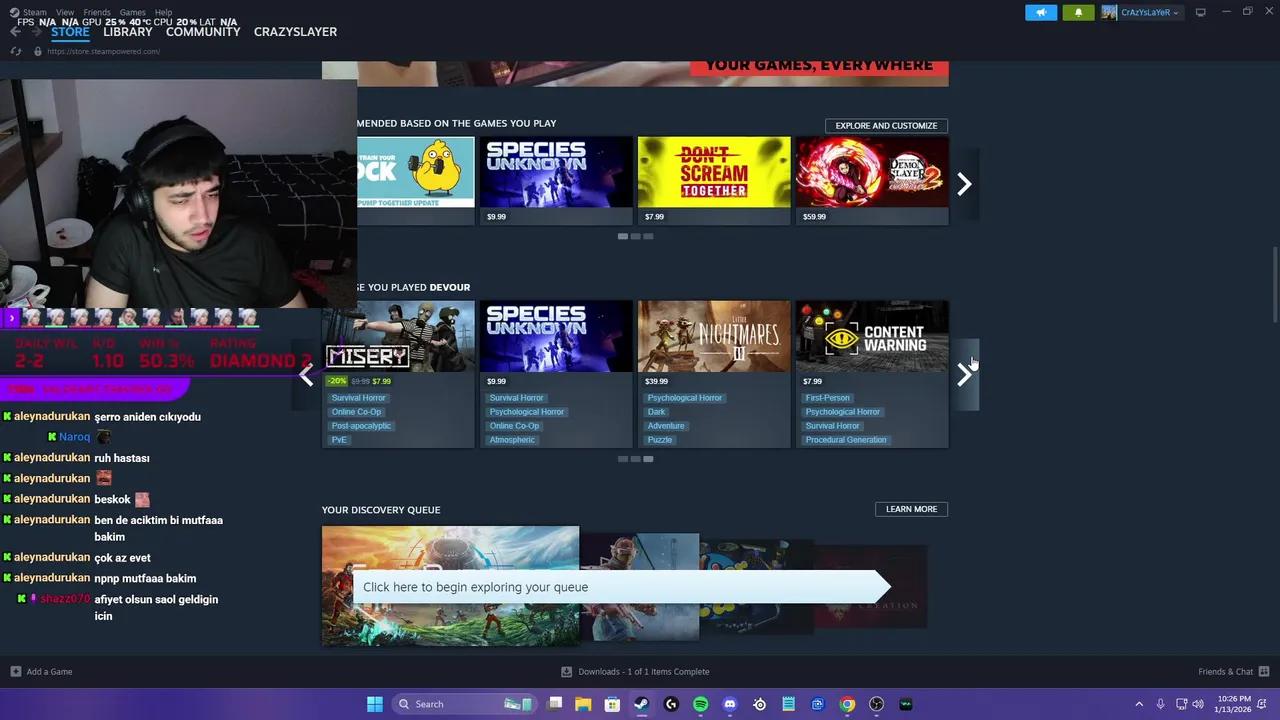Image resolution: width=1280 pixels, height=720 pixels.
Task: Open the Demon Slayer 2 game card
Action: (x=872, y=180)
